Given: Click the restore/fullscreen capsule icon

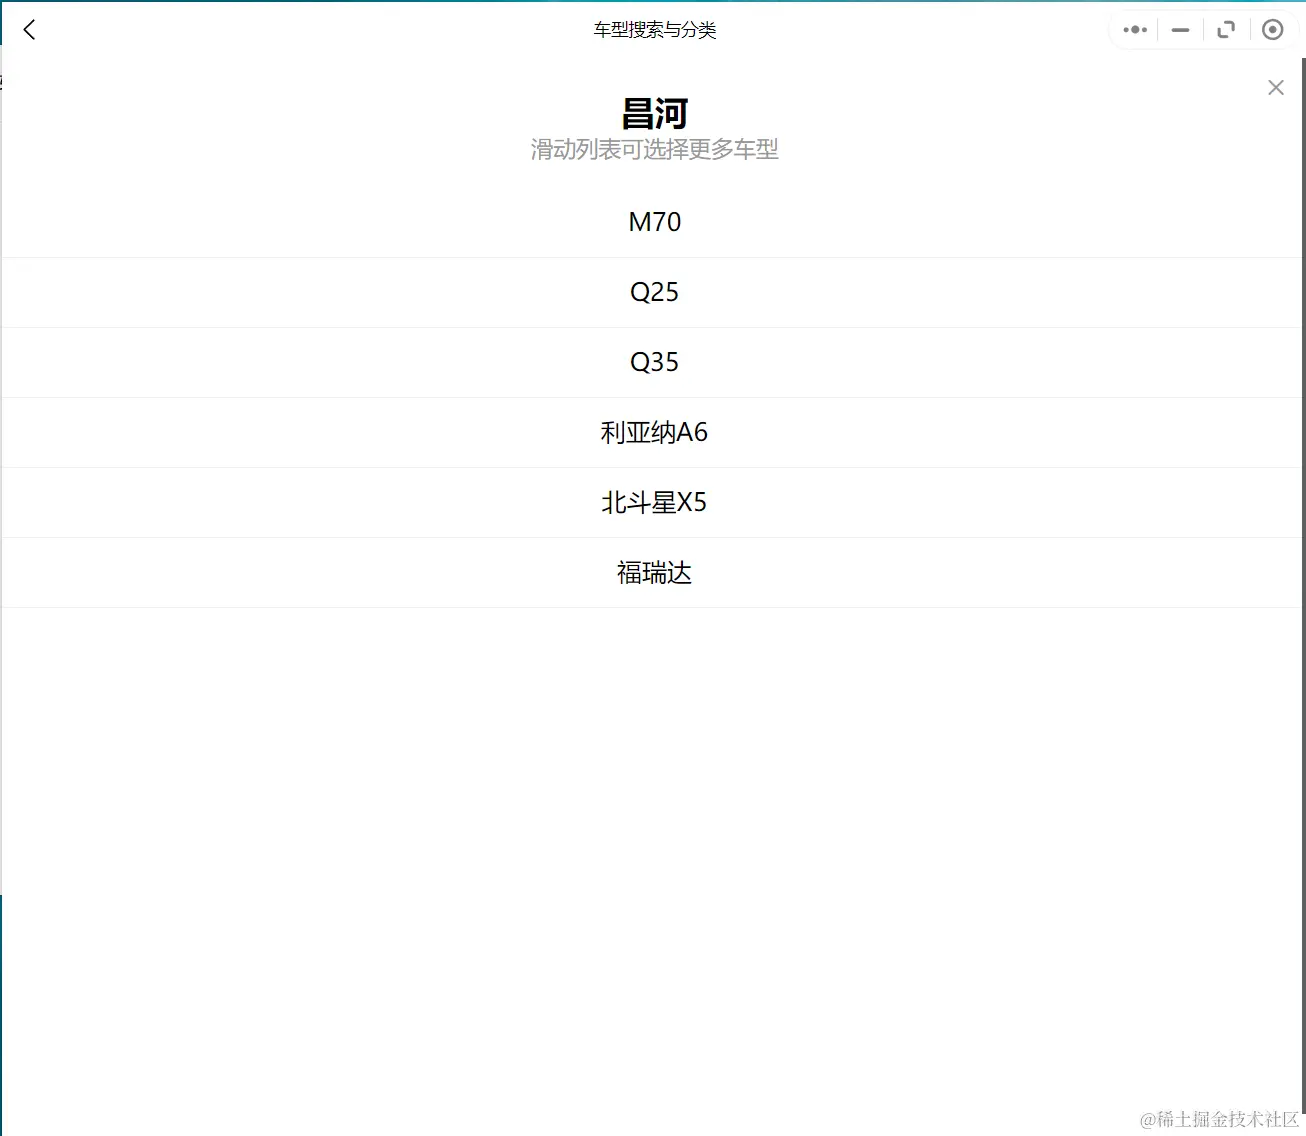Looking at the screenshot, I should tap(1226, 29).
